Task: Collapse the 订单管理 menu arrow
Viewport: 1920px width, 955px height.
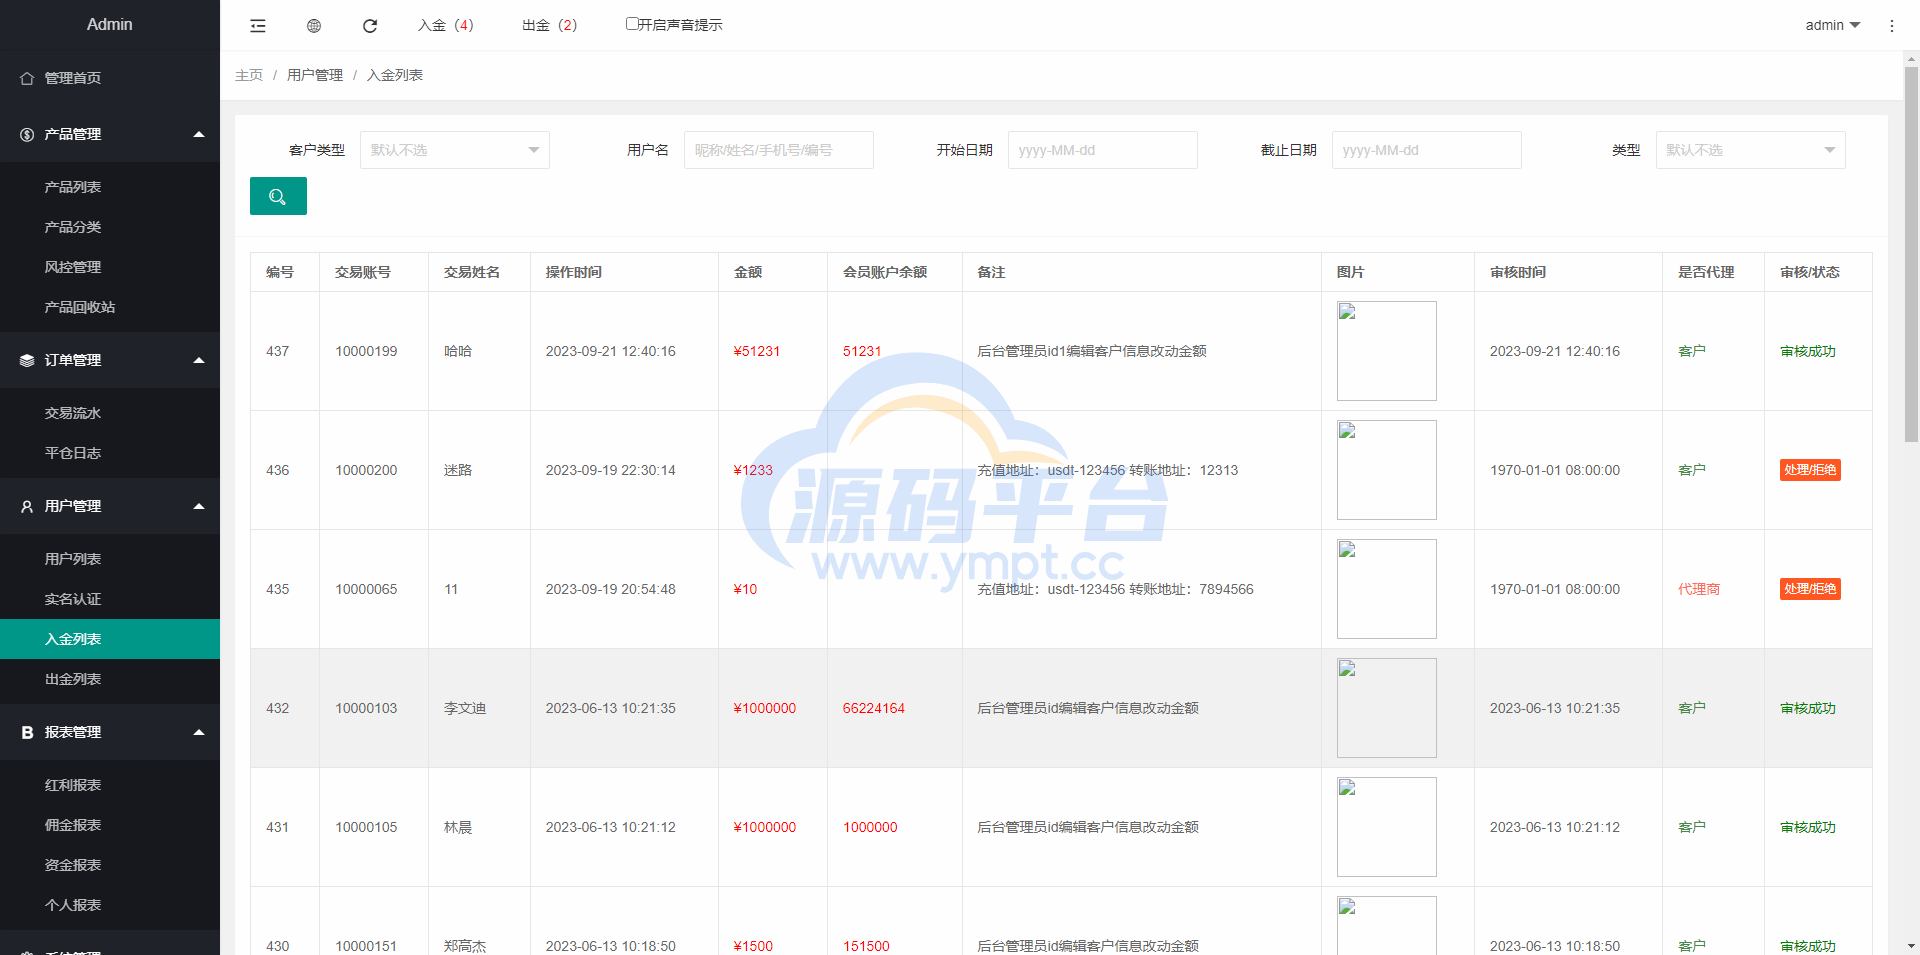Action: click(x=199, y=360)
